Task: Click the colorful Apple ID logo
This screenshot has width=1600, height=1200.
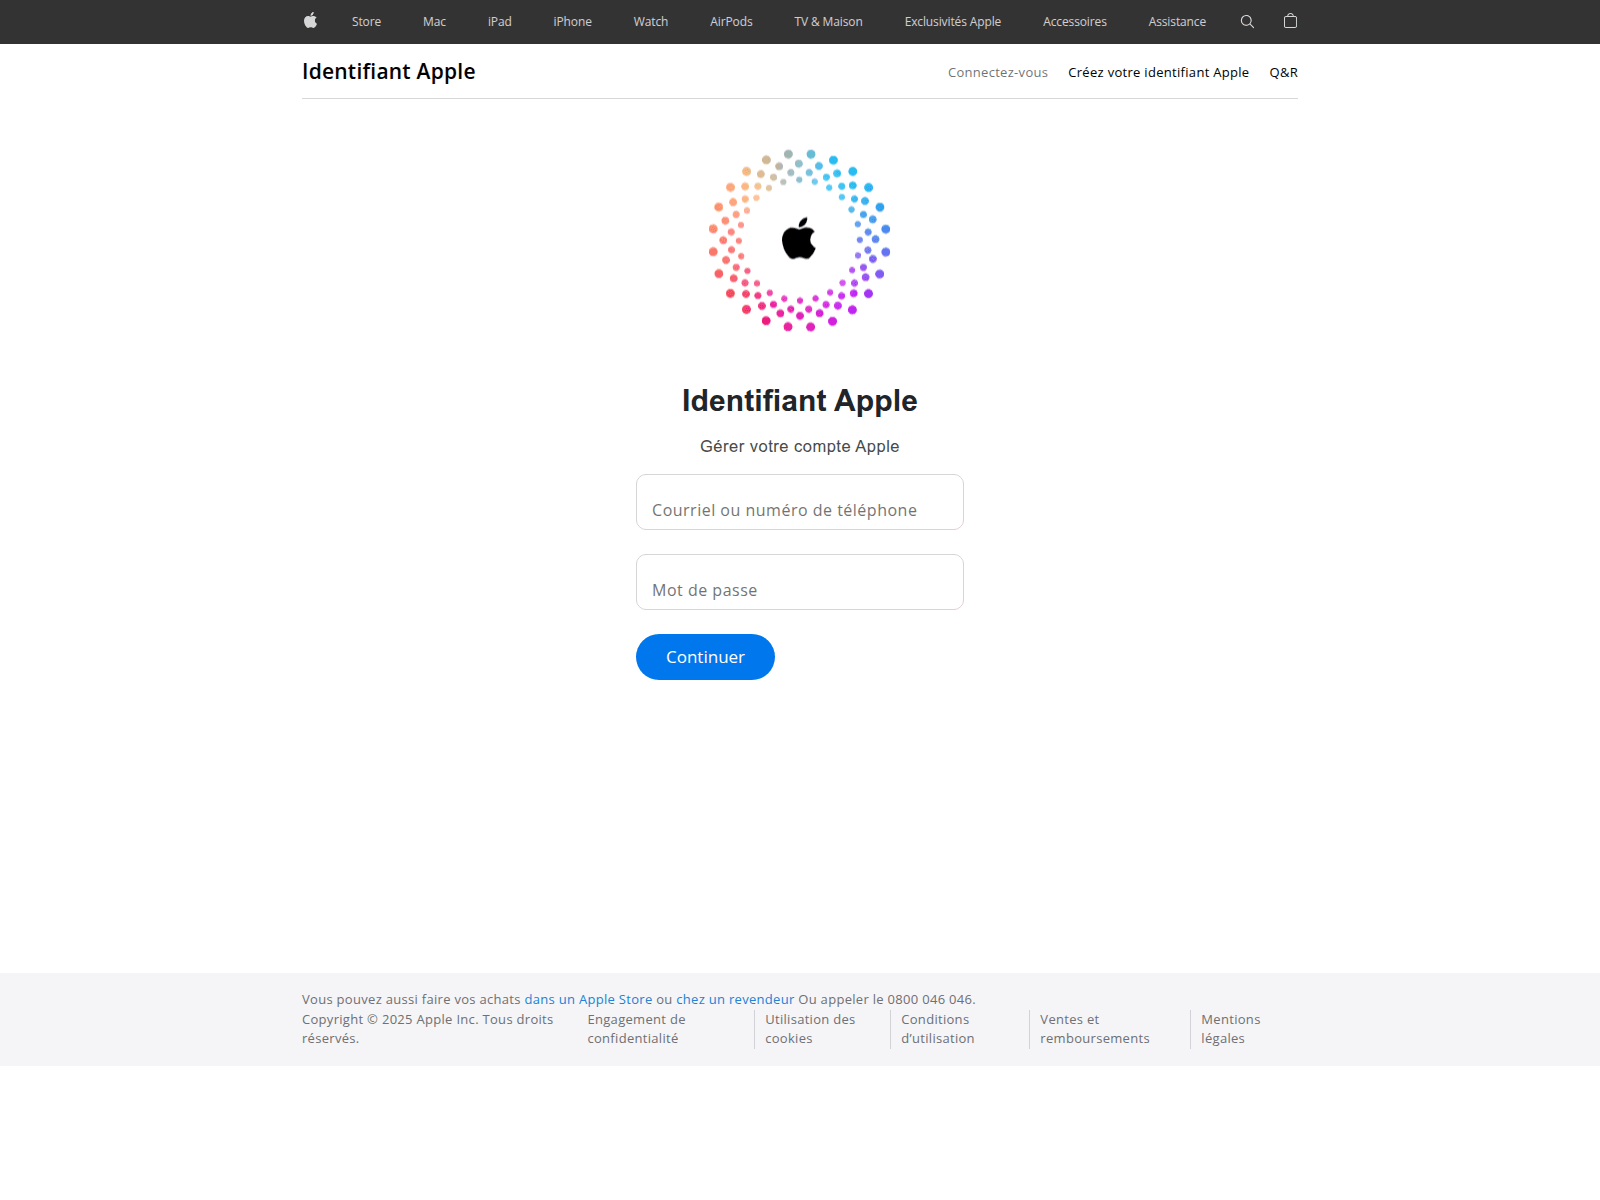Action: [799, 240]
